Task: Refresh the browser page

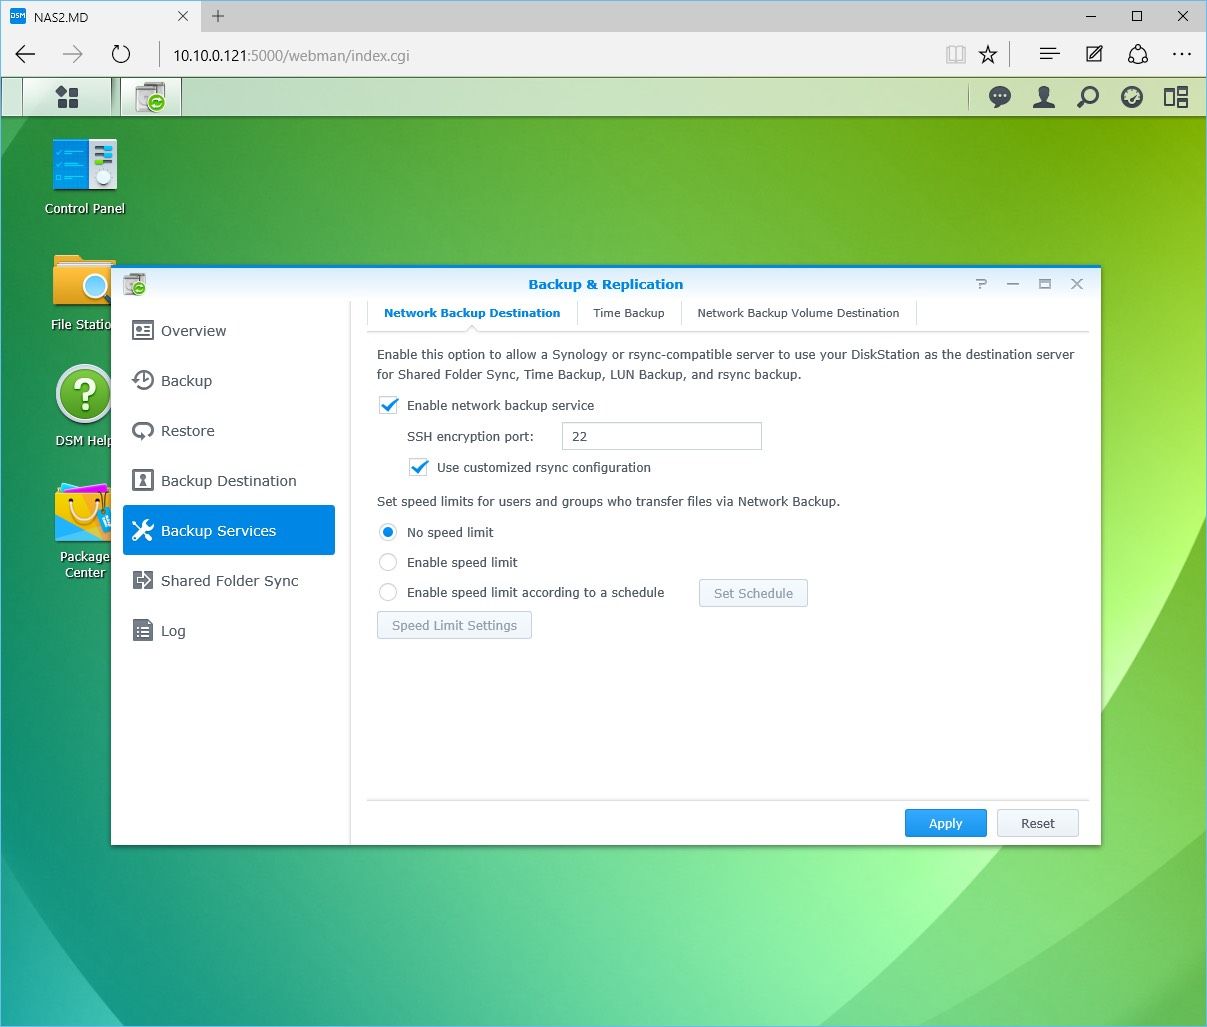Action: coord(121,55)
